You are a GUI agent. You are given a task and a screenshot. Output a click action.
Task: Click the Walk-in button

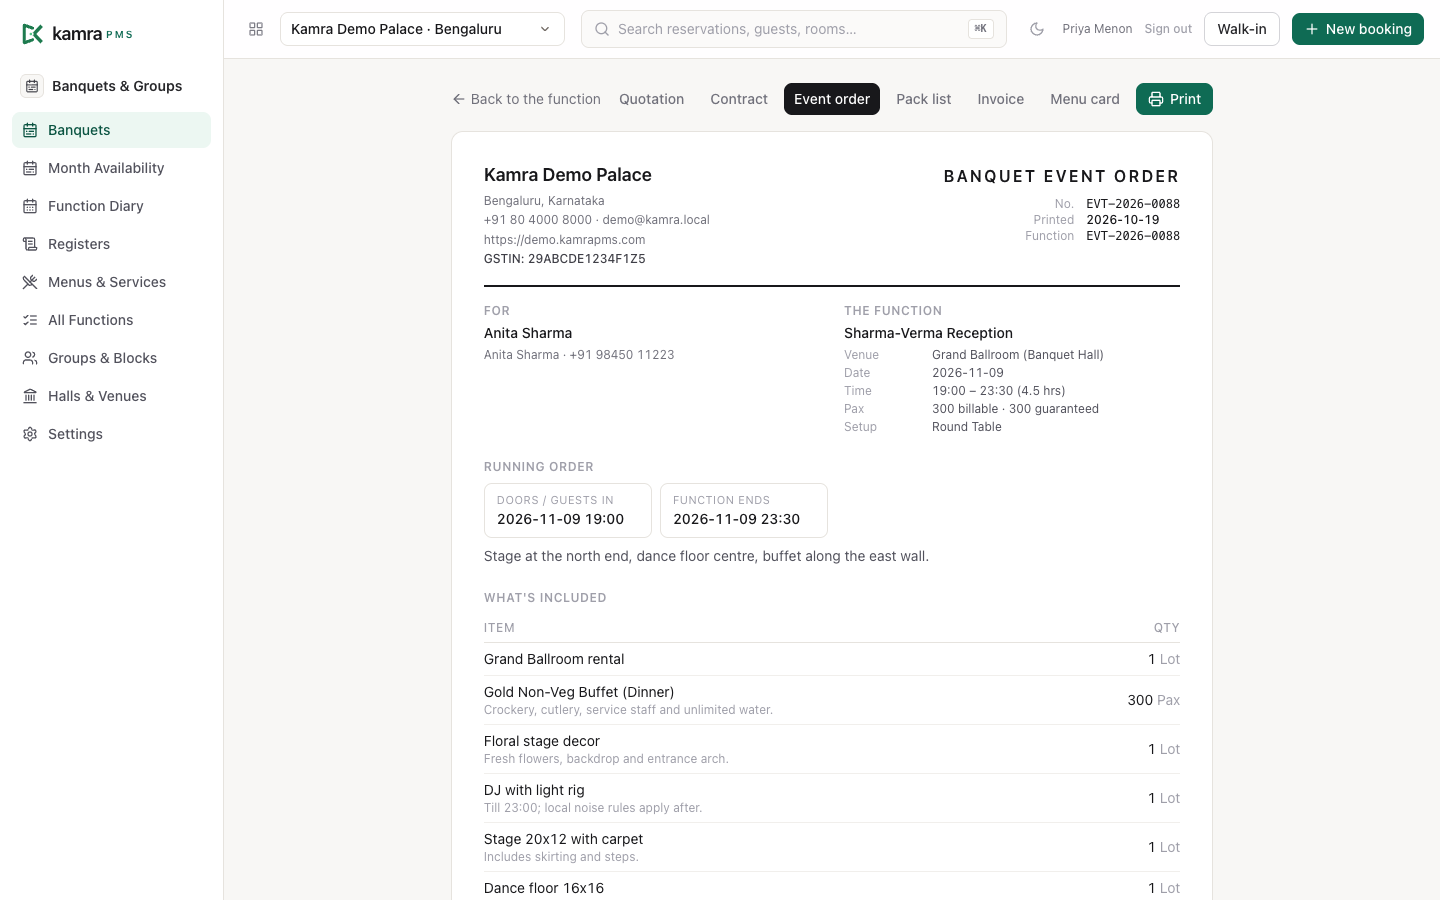1242,29
